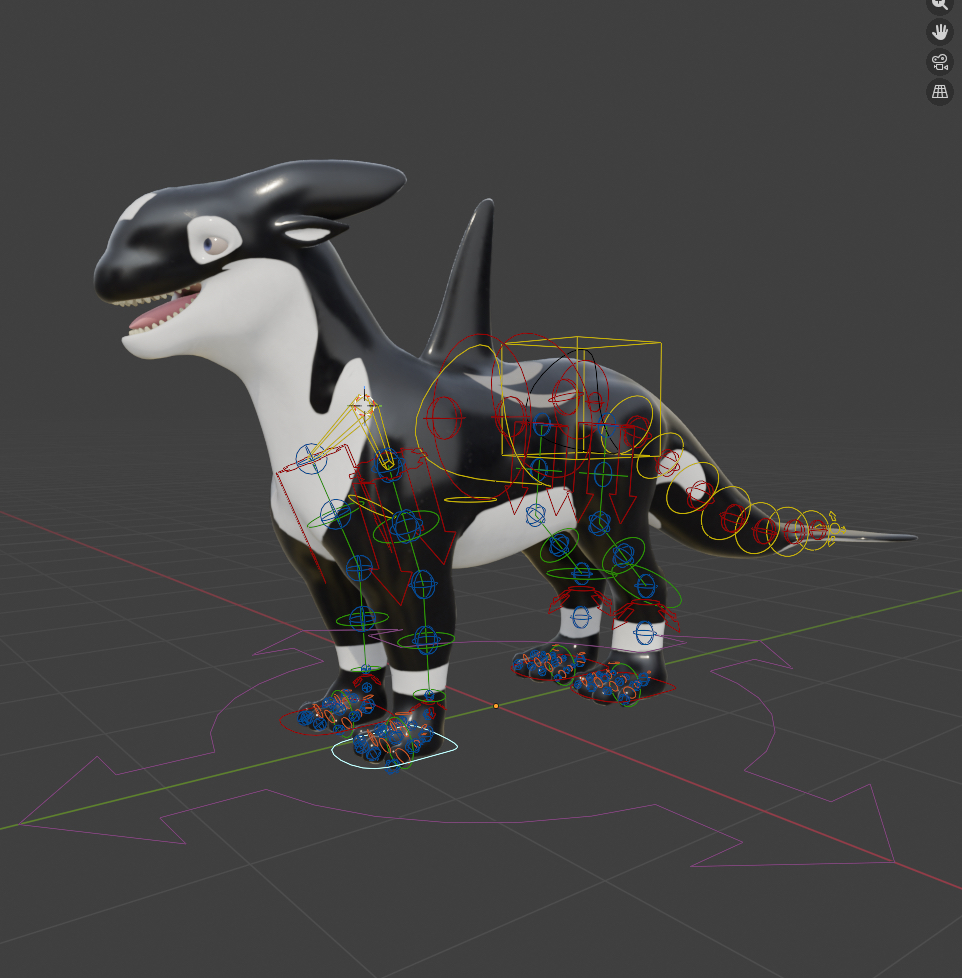962x978 pixels.
Task: Switch perspective/orthographic with the grid icon
Action: (939, 92)
